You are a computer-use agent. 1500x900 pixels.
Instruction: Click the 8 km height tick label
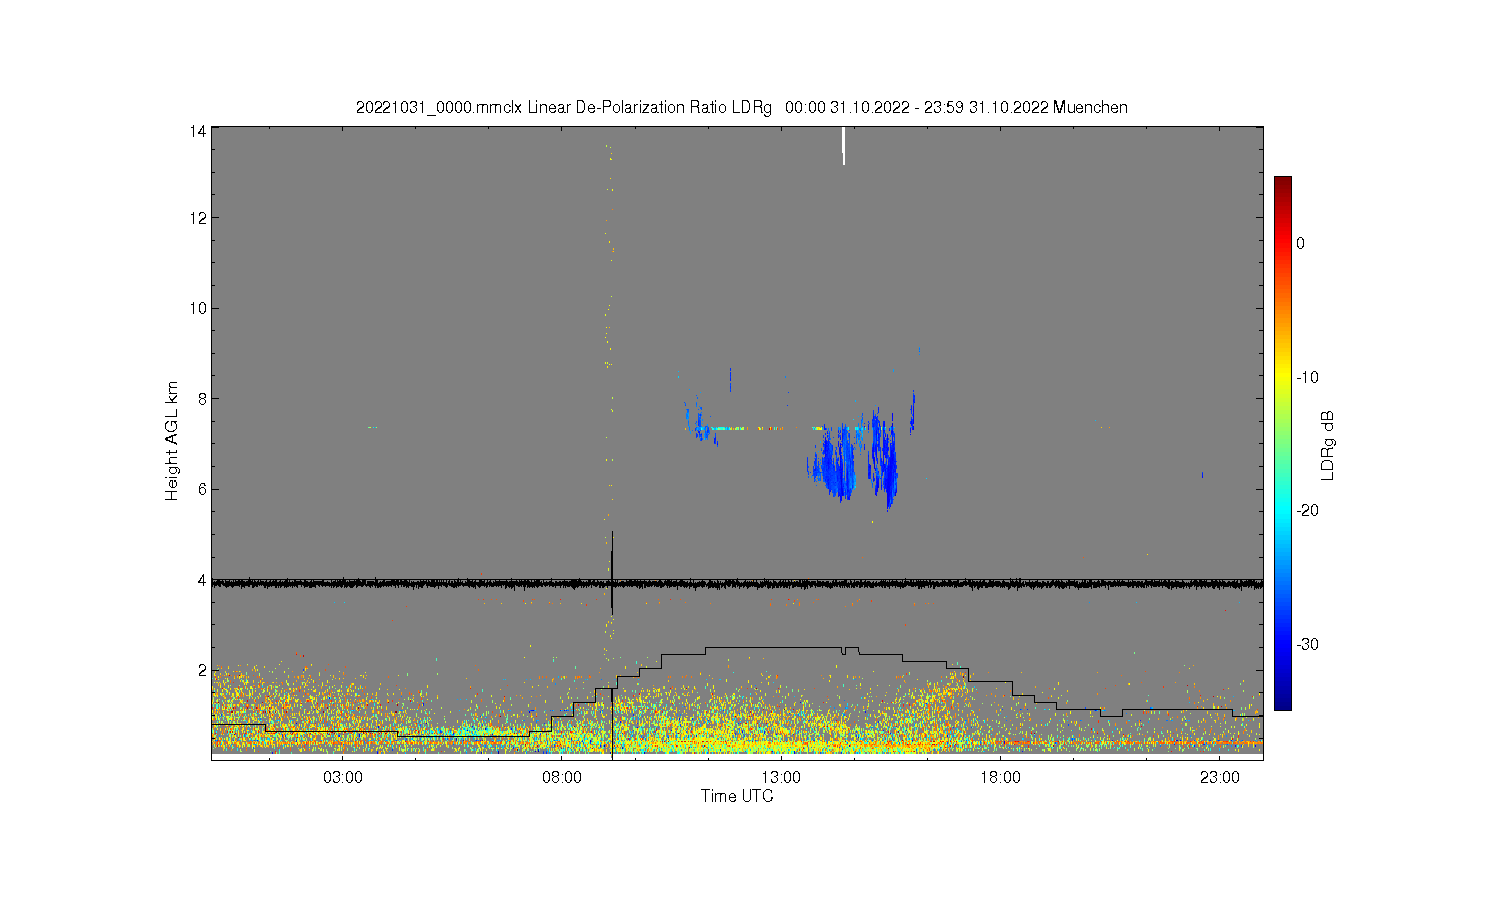click(202, 398)
